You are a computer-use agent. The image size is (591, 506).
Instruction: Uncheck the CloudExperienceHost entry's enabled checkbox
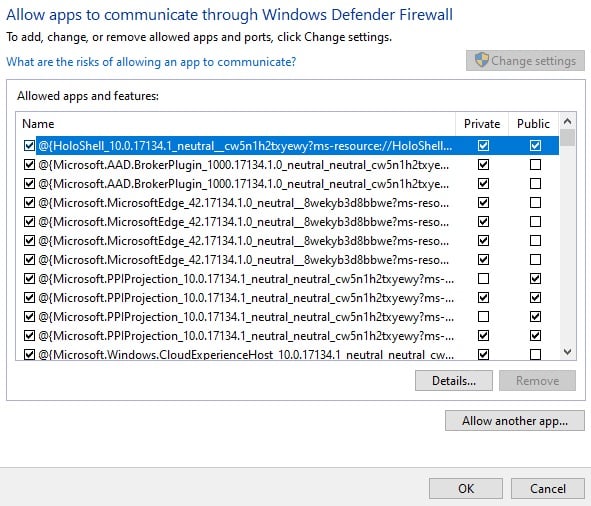pos(29,354)
